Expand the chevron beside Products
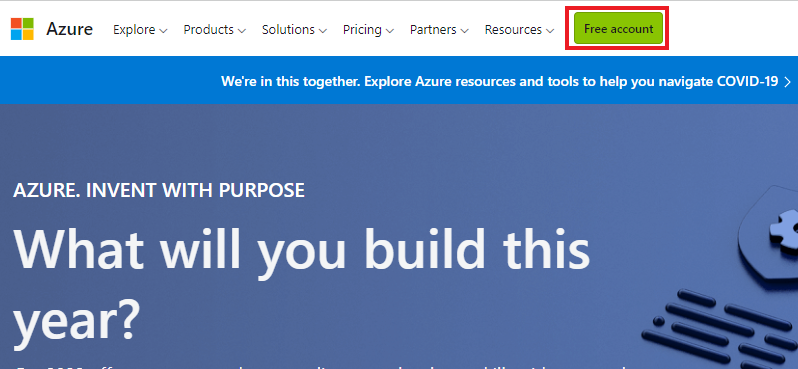798x369 pixels. 242,31
